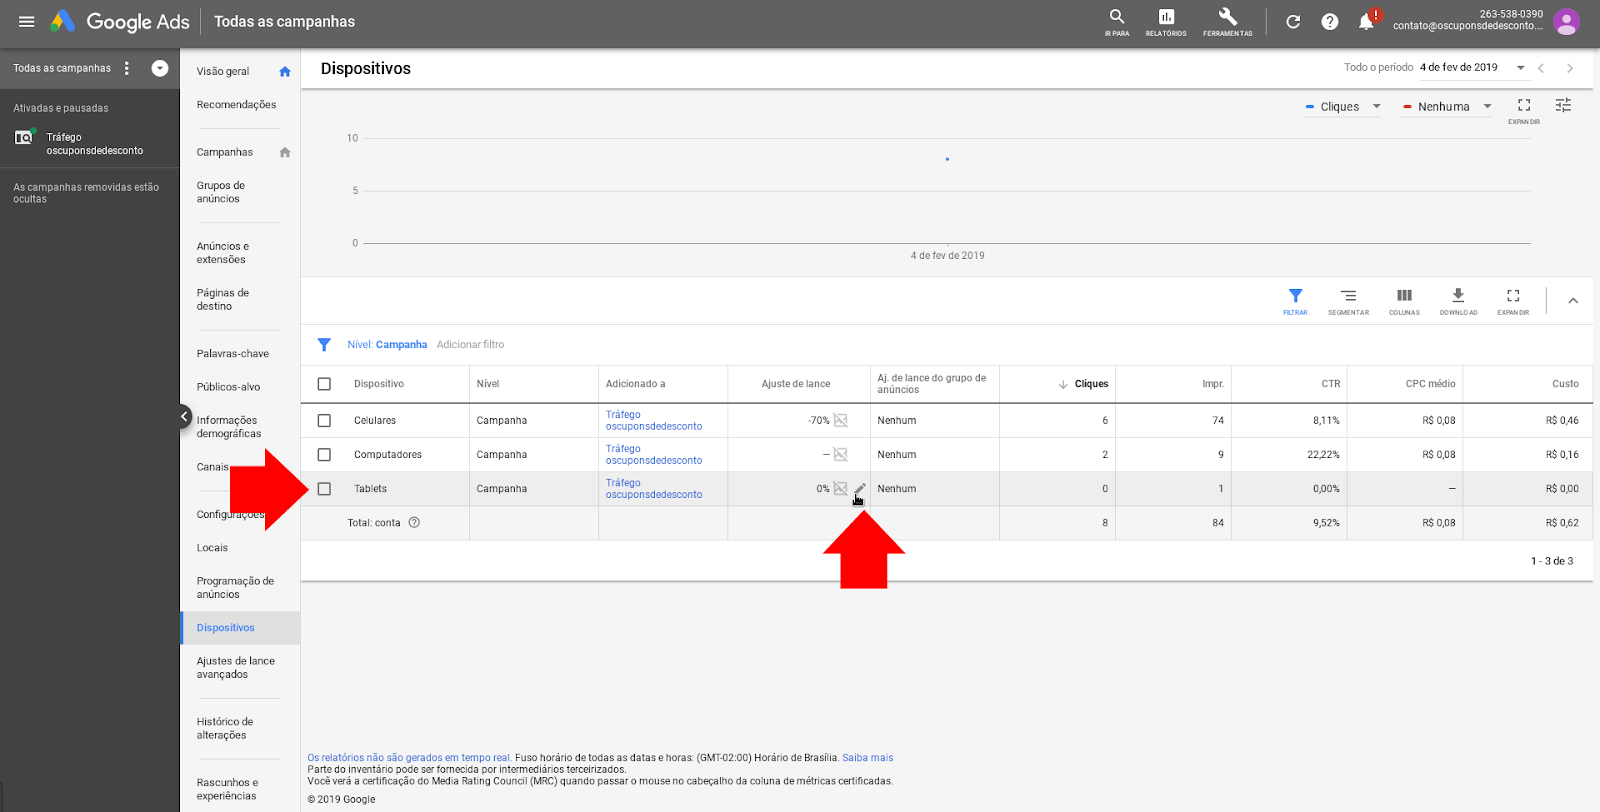Image resolution: width=1600 pixels, height=812 pixels.
Task: Click the data point on chart
Action: pos(947,159)
